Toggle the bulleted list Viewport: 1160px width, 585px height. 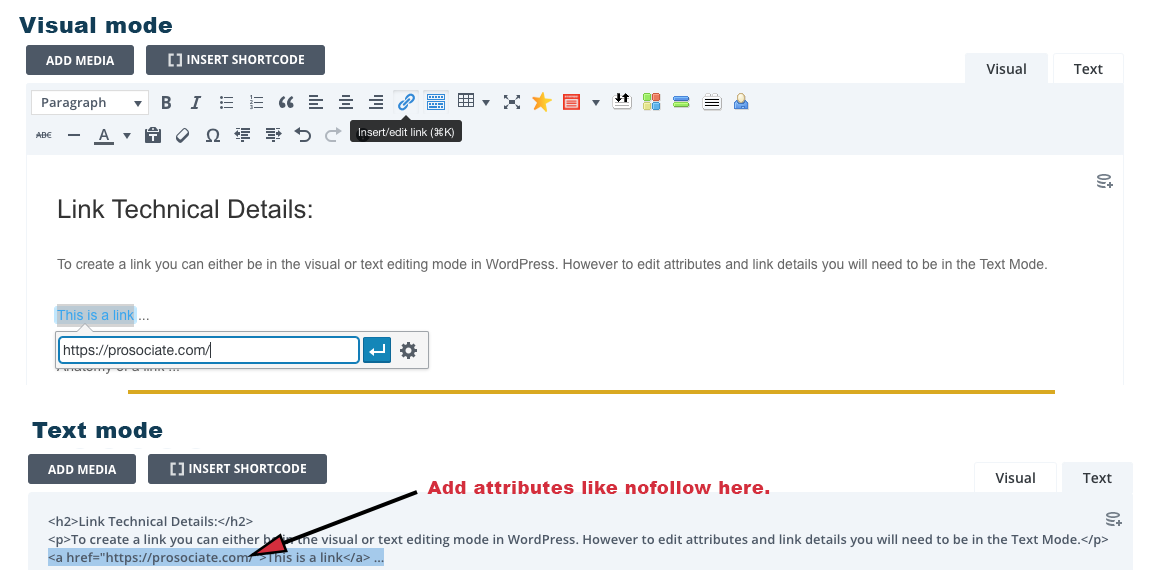pos(227,102)
